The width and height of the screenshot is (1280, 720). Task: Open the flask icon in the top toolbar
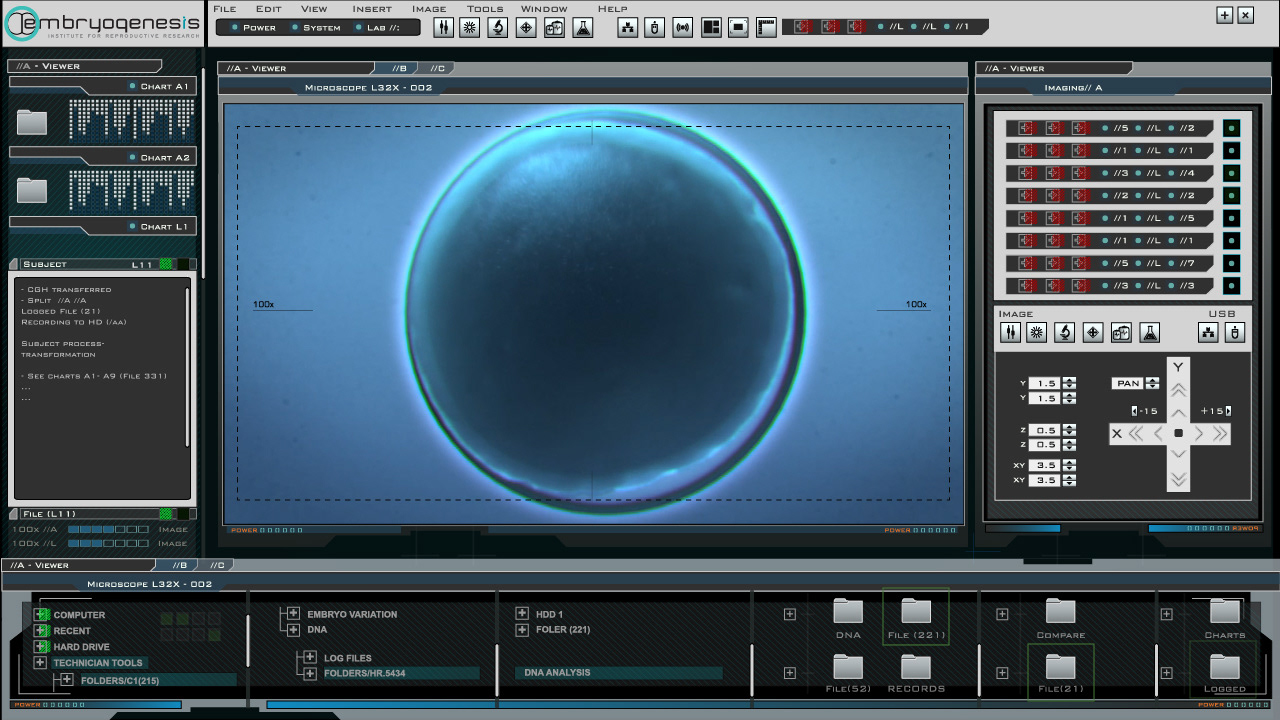tap(583, 27)
